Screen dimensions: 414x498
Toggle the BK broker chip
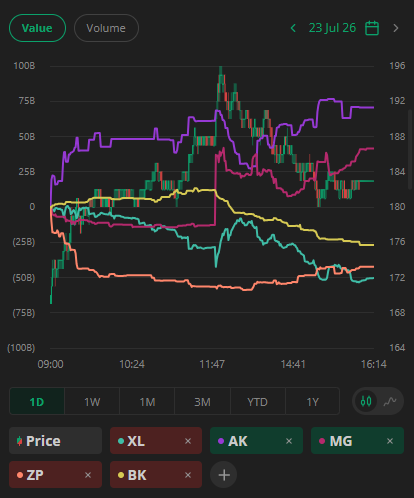pos(156,475)
